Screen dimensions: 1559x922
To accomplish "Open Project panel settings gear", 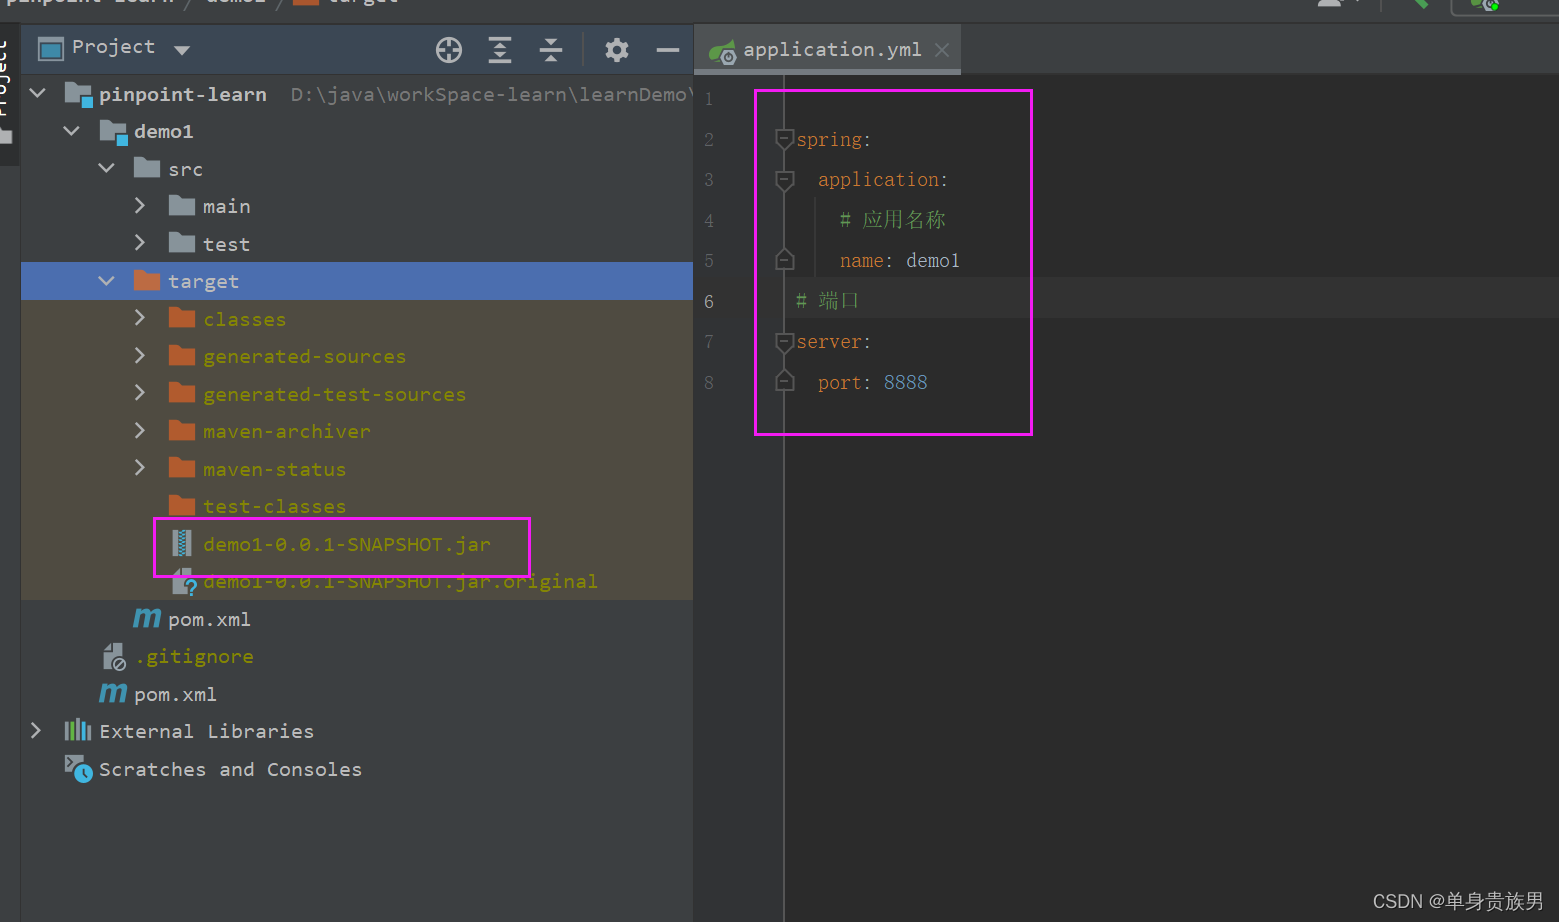I will [617, 50].
